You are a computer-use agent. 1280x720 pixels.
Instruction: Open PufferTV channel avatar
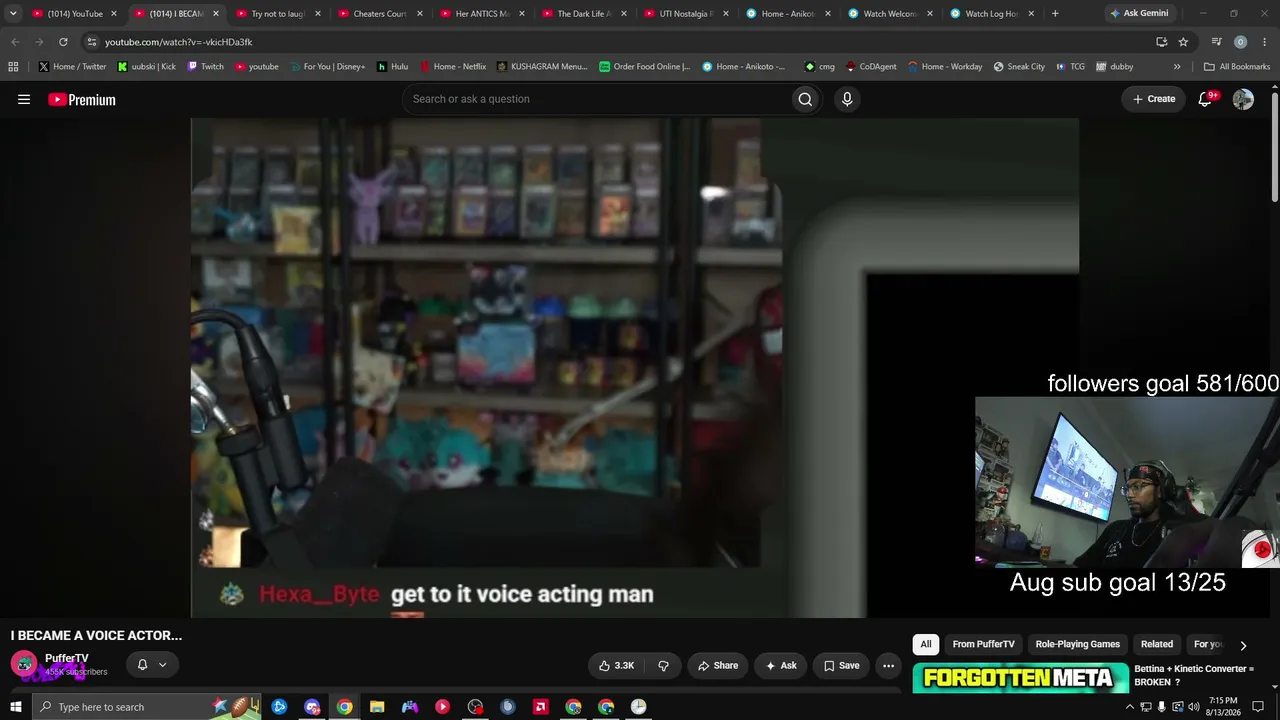coord(25,664)
